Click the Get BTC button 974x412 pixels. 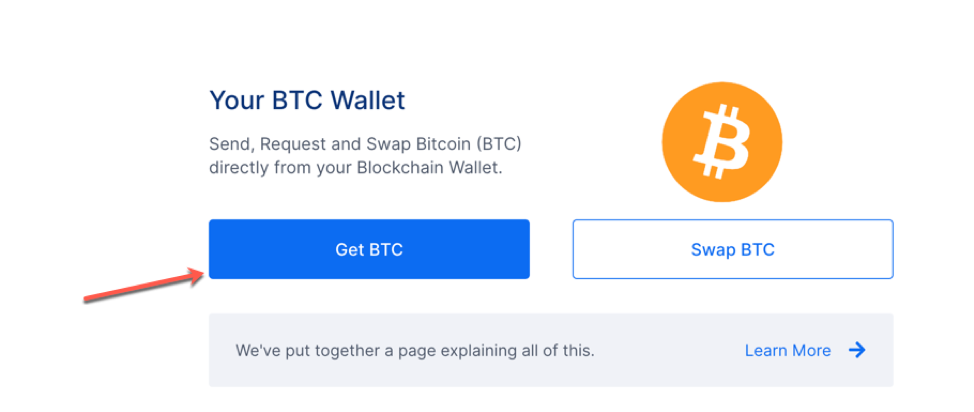click(x=369, y=249)
